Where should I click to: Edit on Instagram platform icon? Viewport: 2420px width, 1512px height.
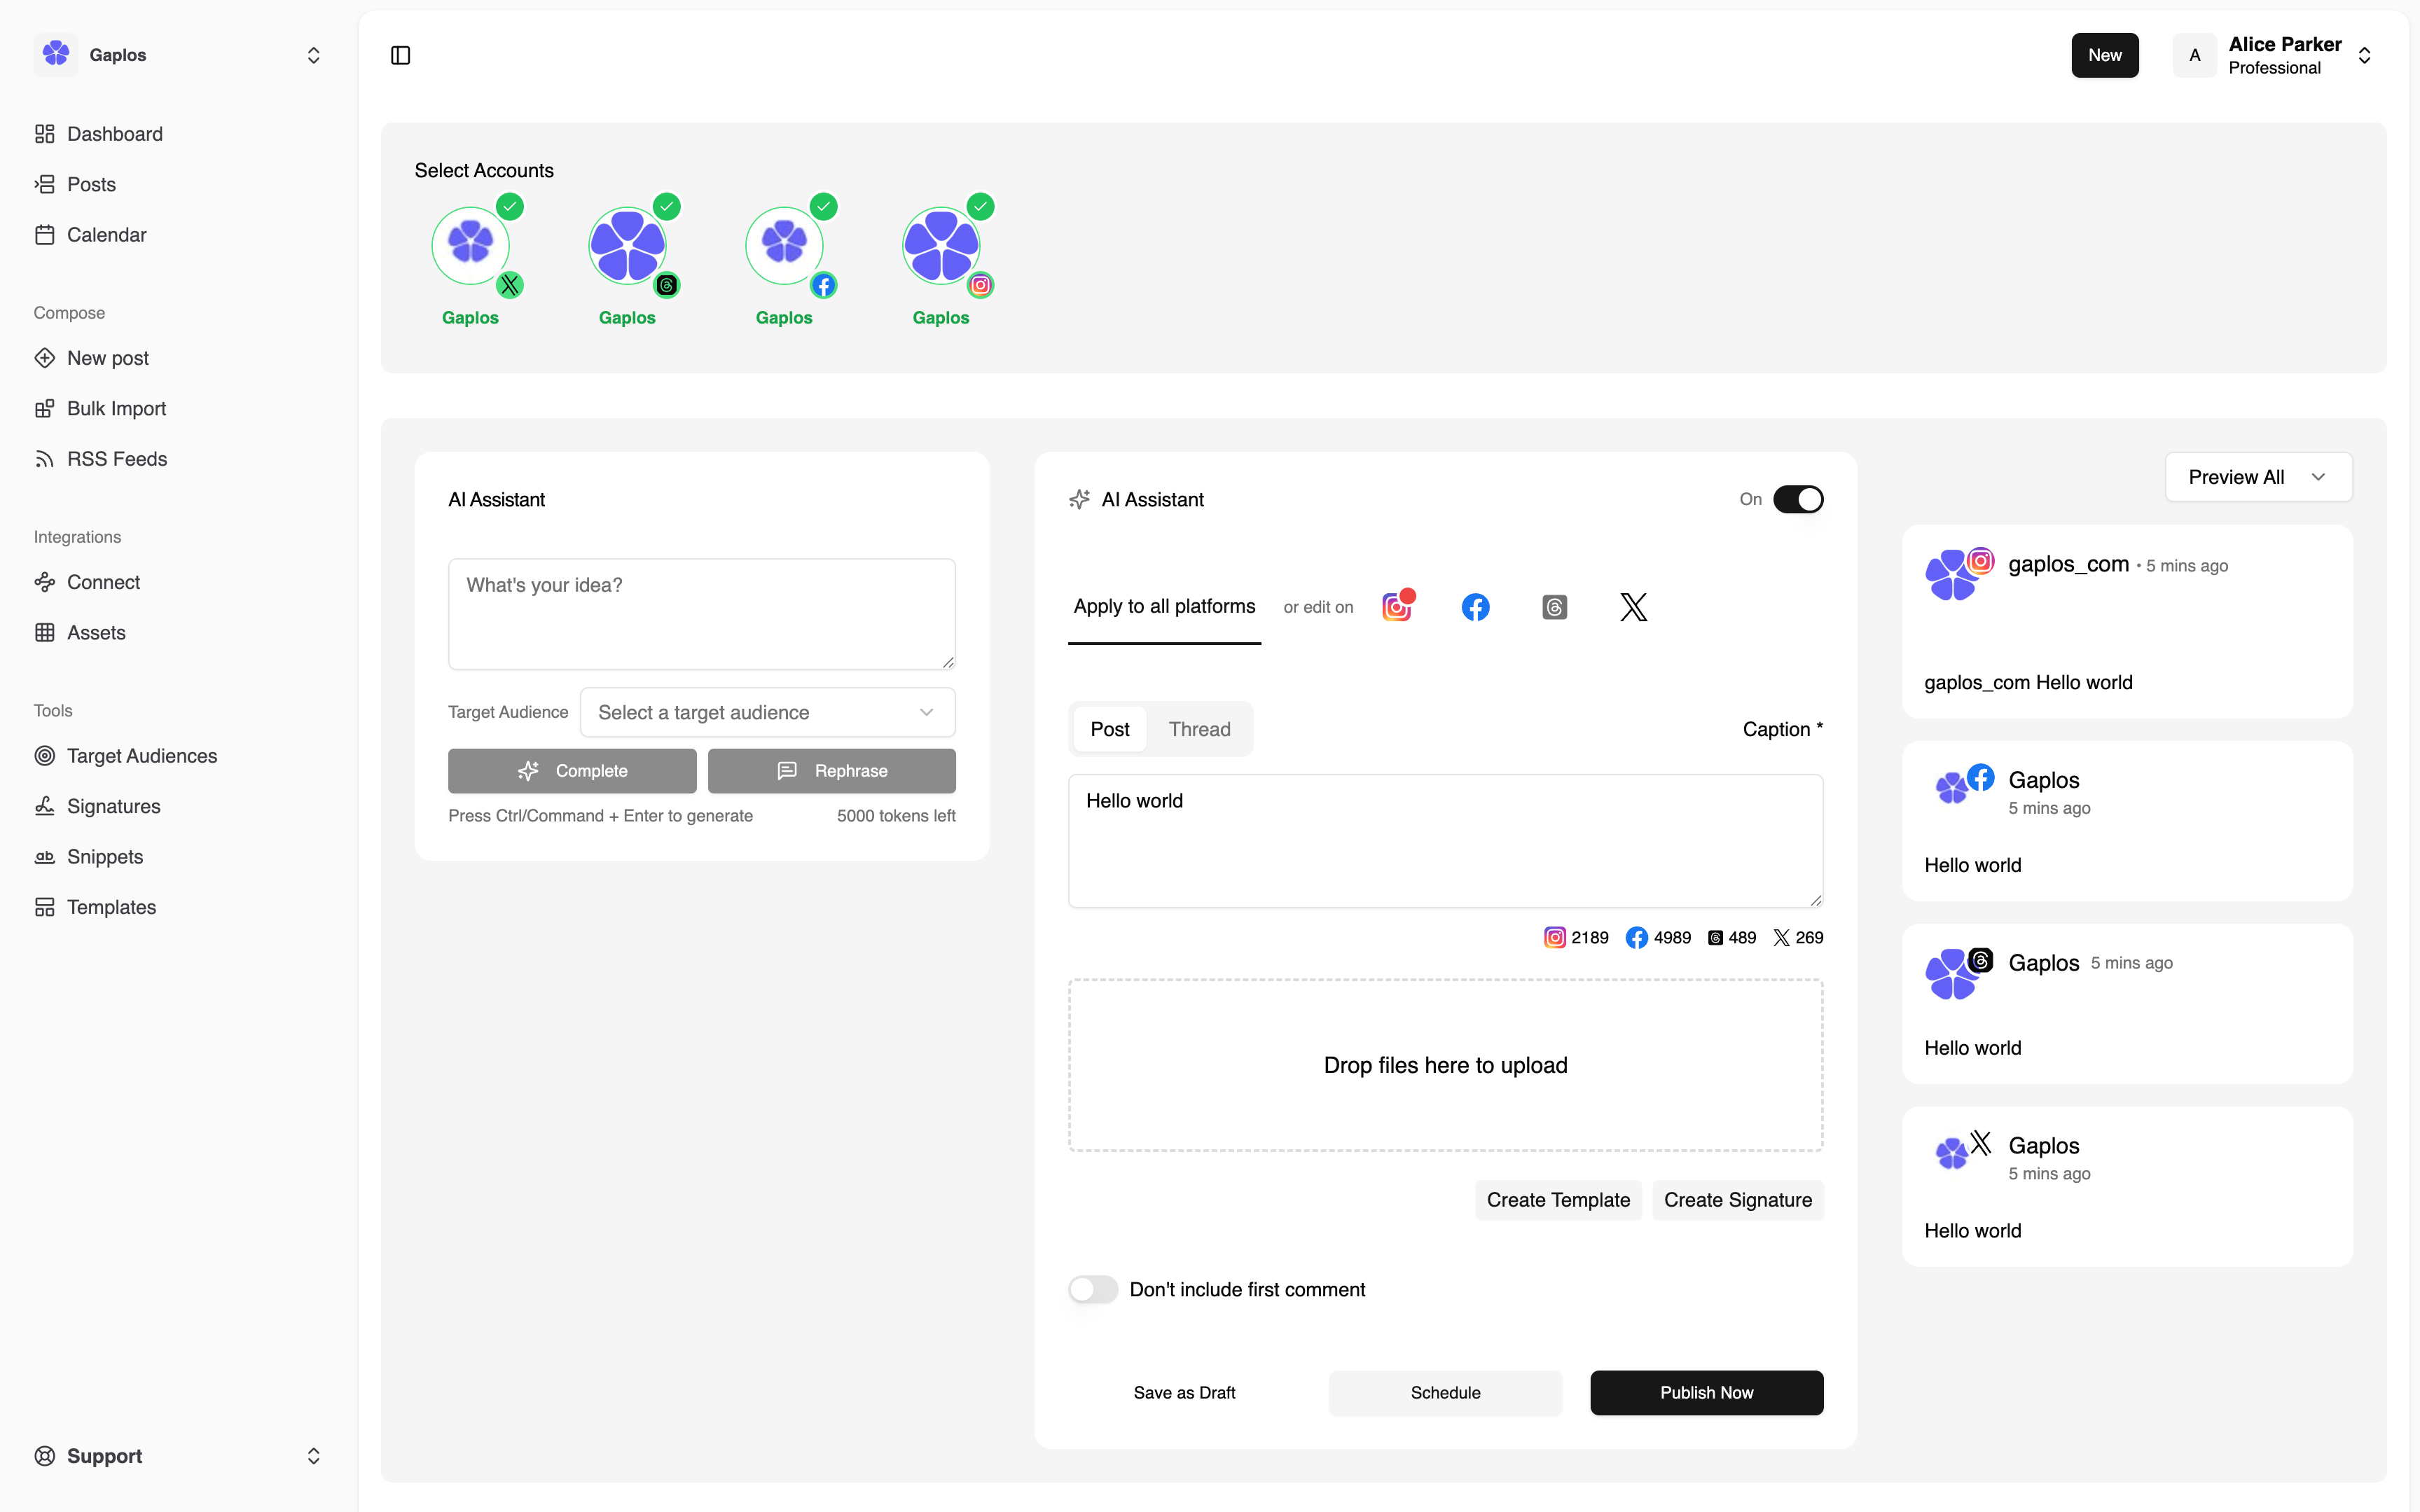tap(1396, 607)
